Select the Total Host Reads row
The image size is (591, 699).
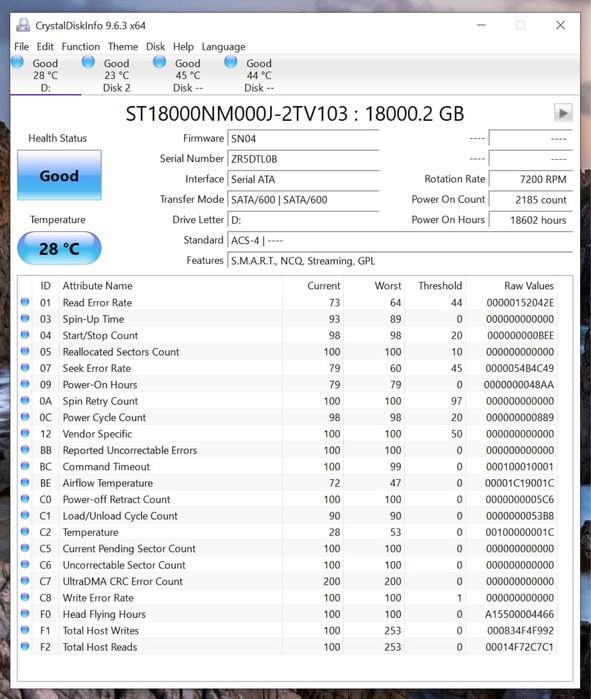[x=287, y=647]
